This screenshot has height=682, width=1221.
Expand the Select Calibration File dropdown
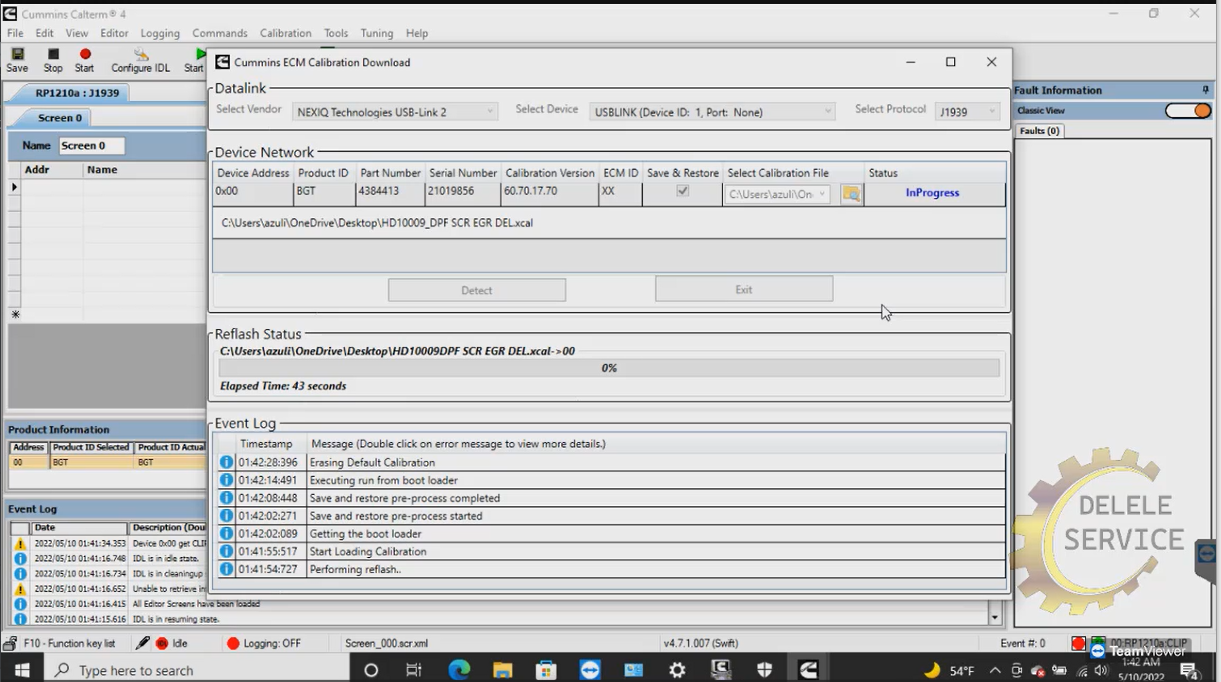(x=823, y=194)
